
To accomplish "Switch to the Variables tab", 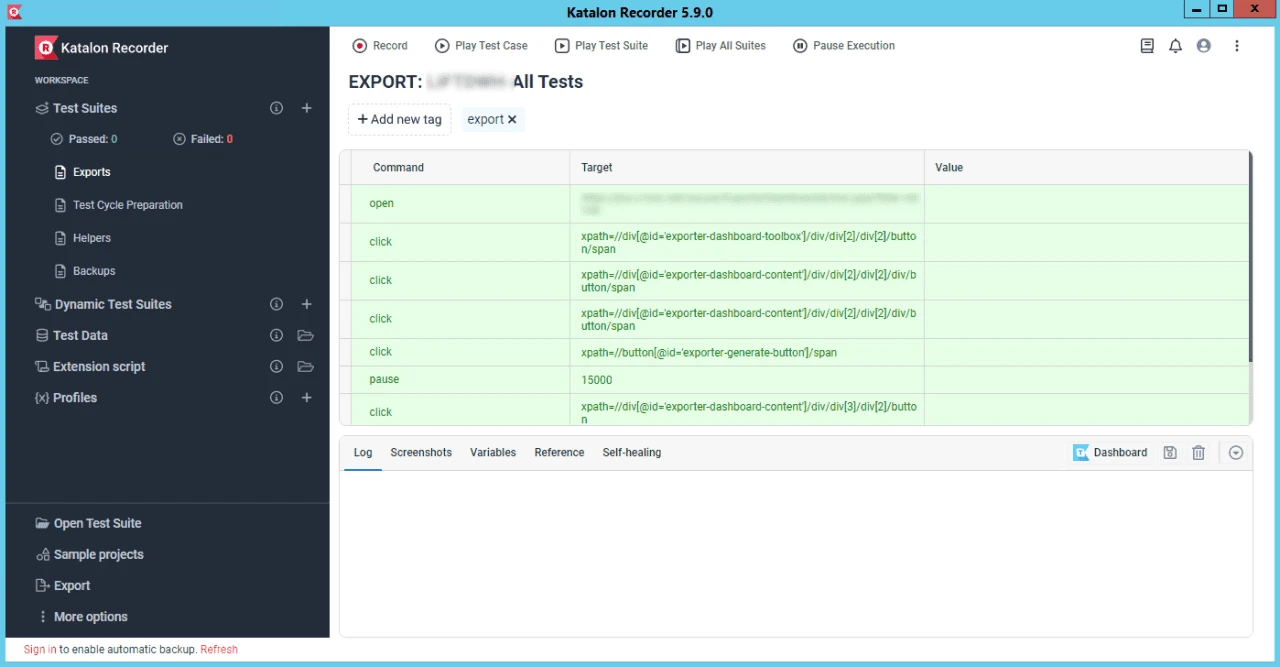I will coord(493,453).
